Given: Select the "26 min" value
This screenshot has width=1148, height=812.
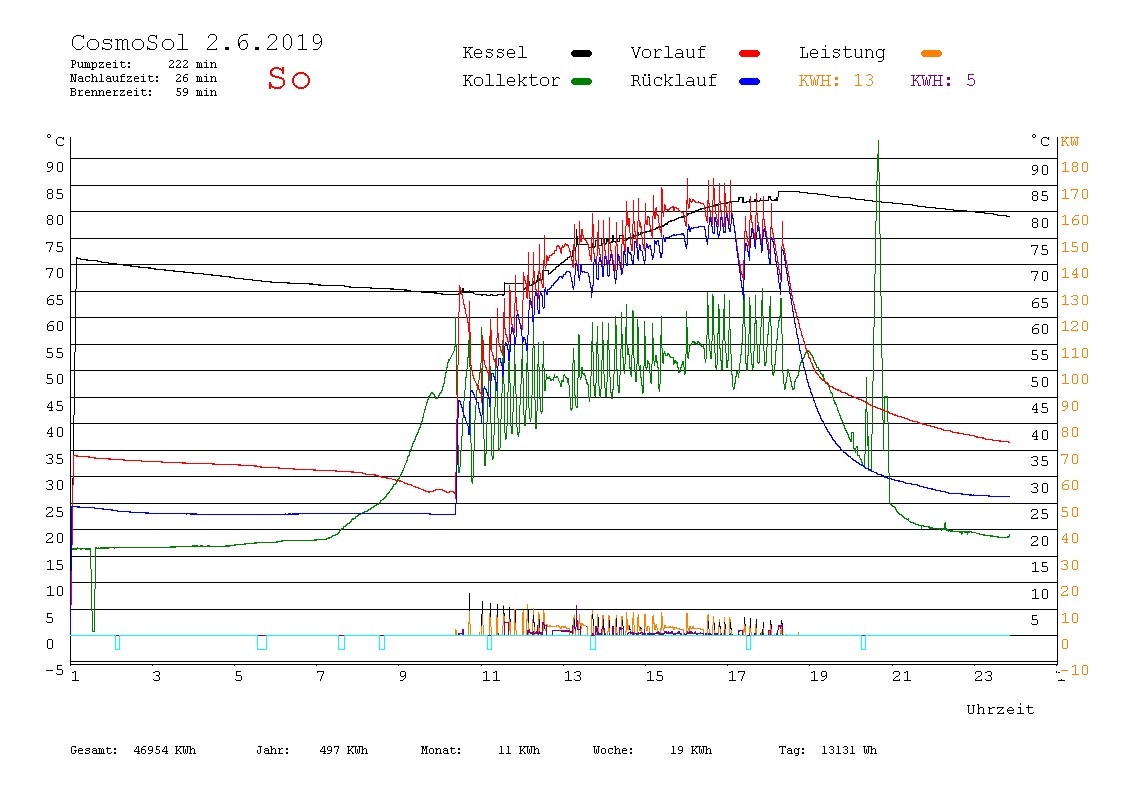Looking at the screenshot, I should point(196,78).
